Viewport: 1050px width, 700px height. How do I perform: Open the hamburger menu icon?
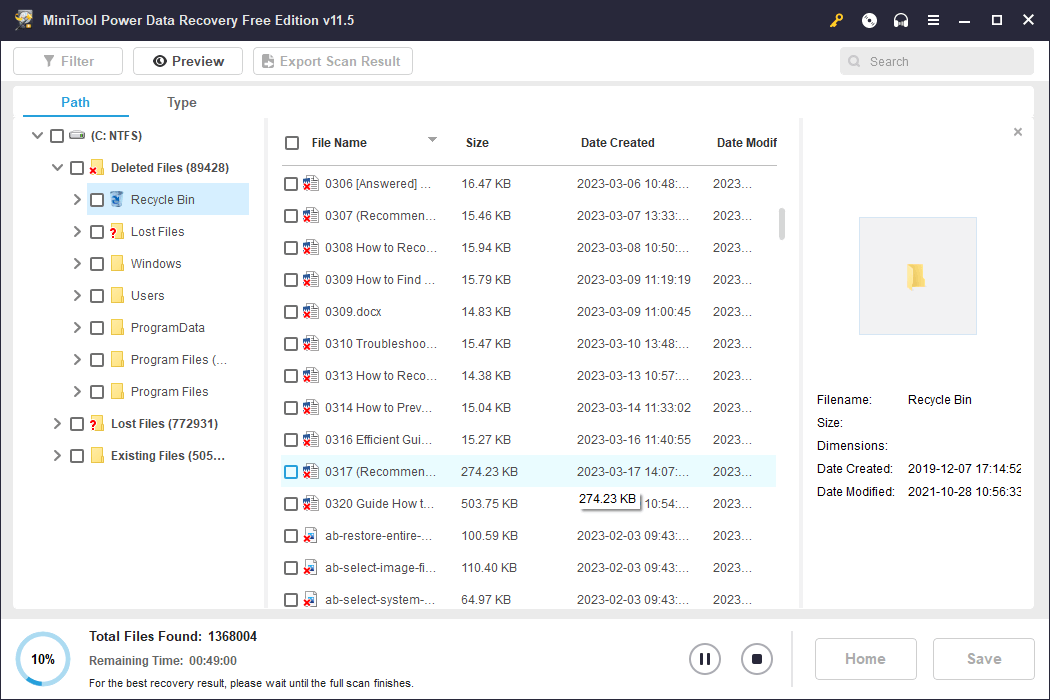coord(933,20)
